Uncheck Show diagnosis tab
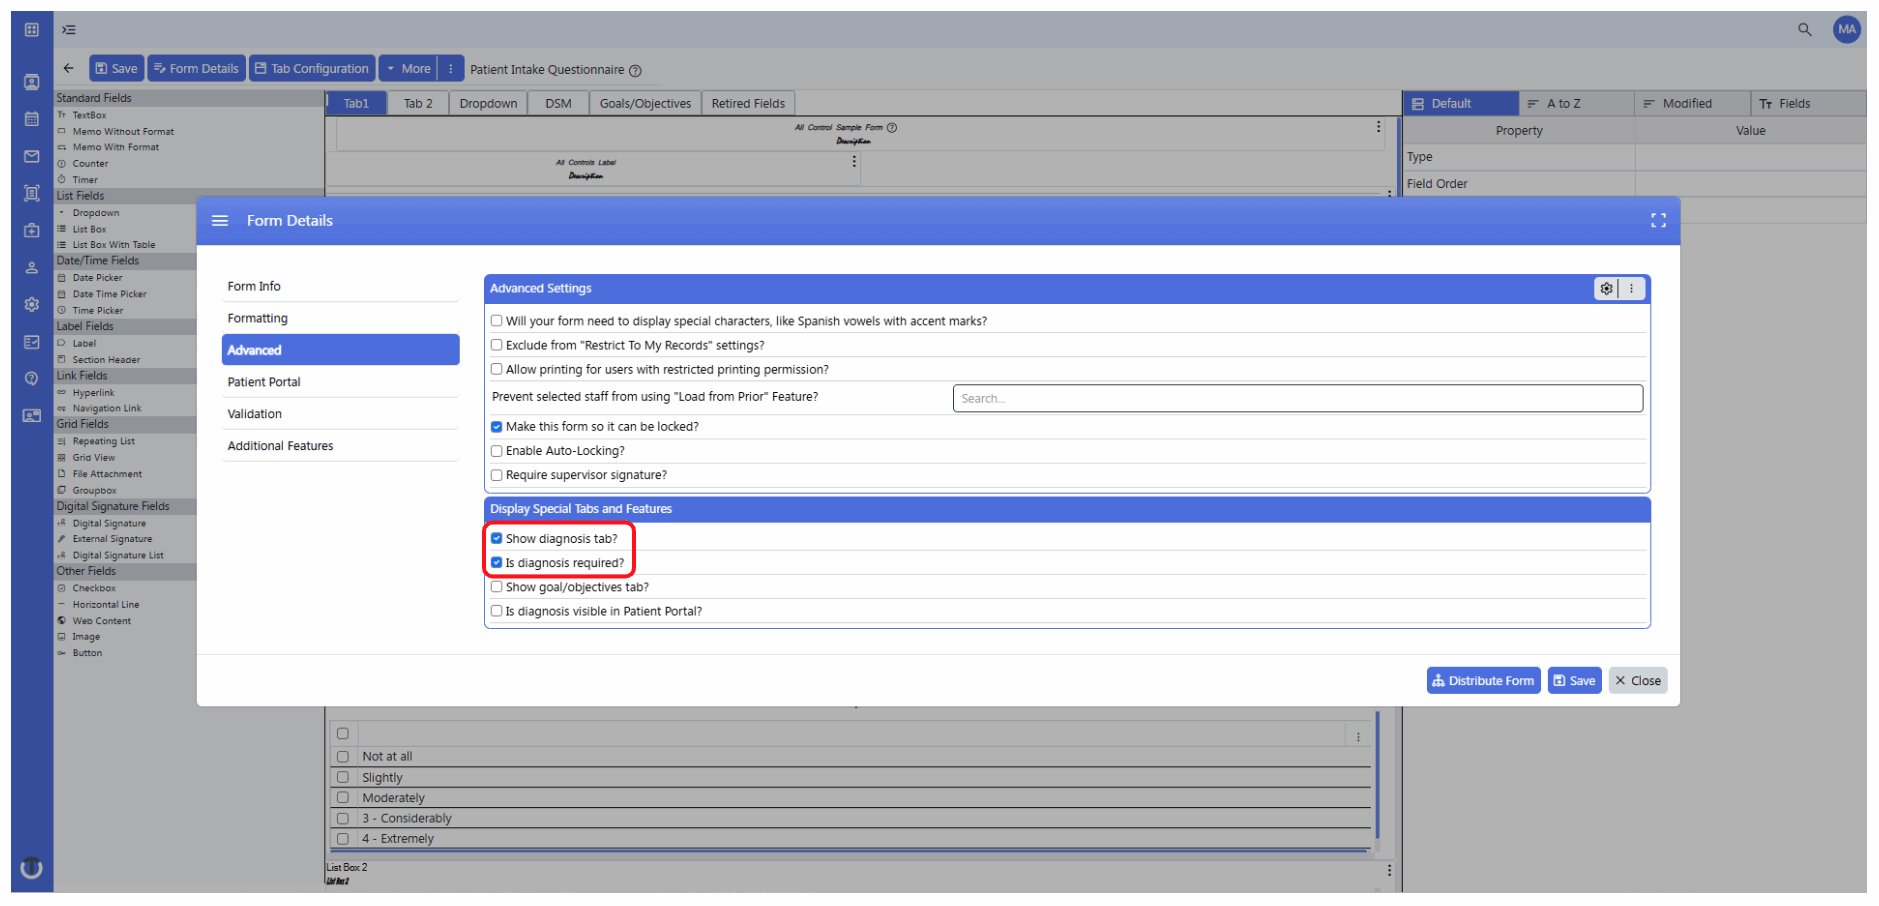1879x906 pixels. click(497, 538)
